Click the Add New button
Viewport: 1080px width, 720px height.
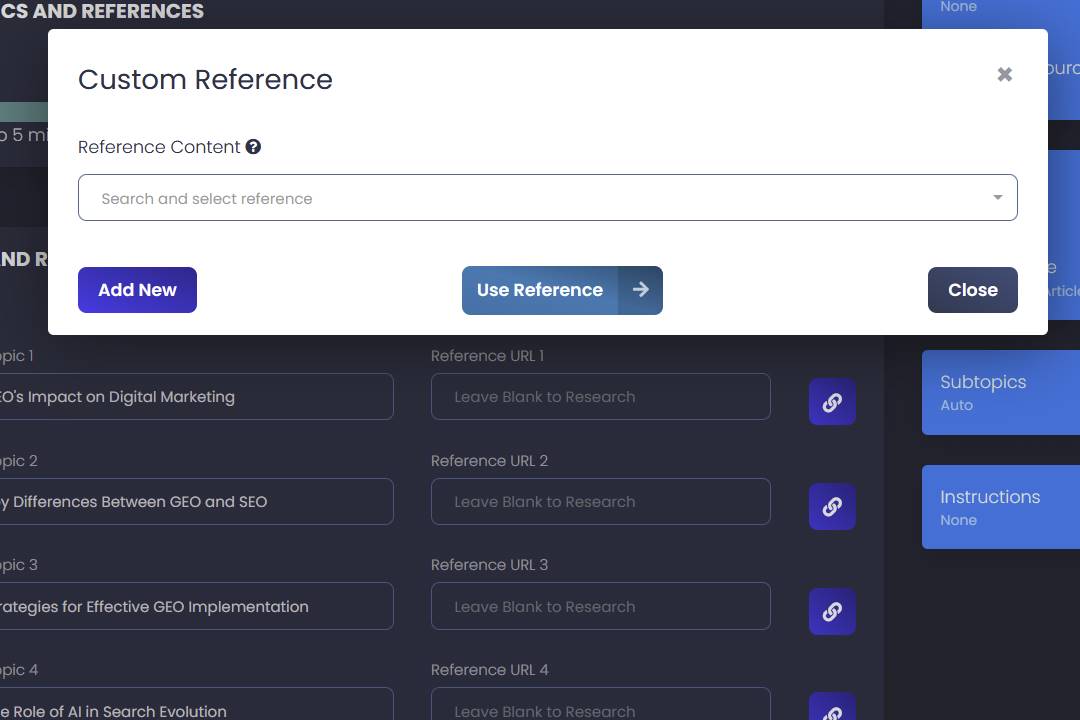point(137,289)
